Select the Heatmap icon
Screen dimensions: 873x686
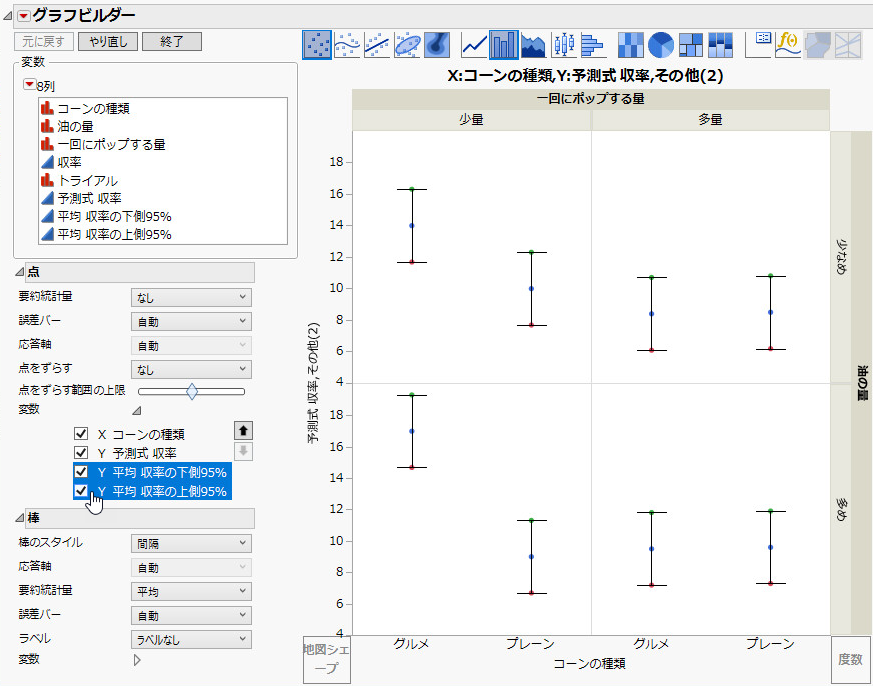[x=631, y=45]
